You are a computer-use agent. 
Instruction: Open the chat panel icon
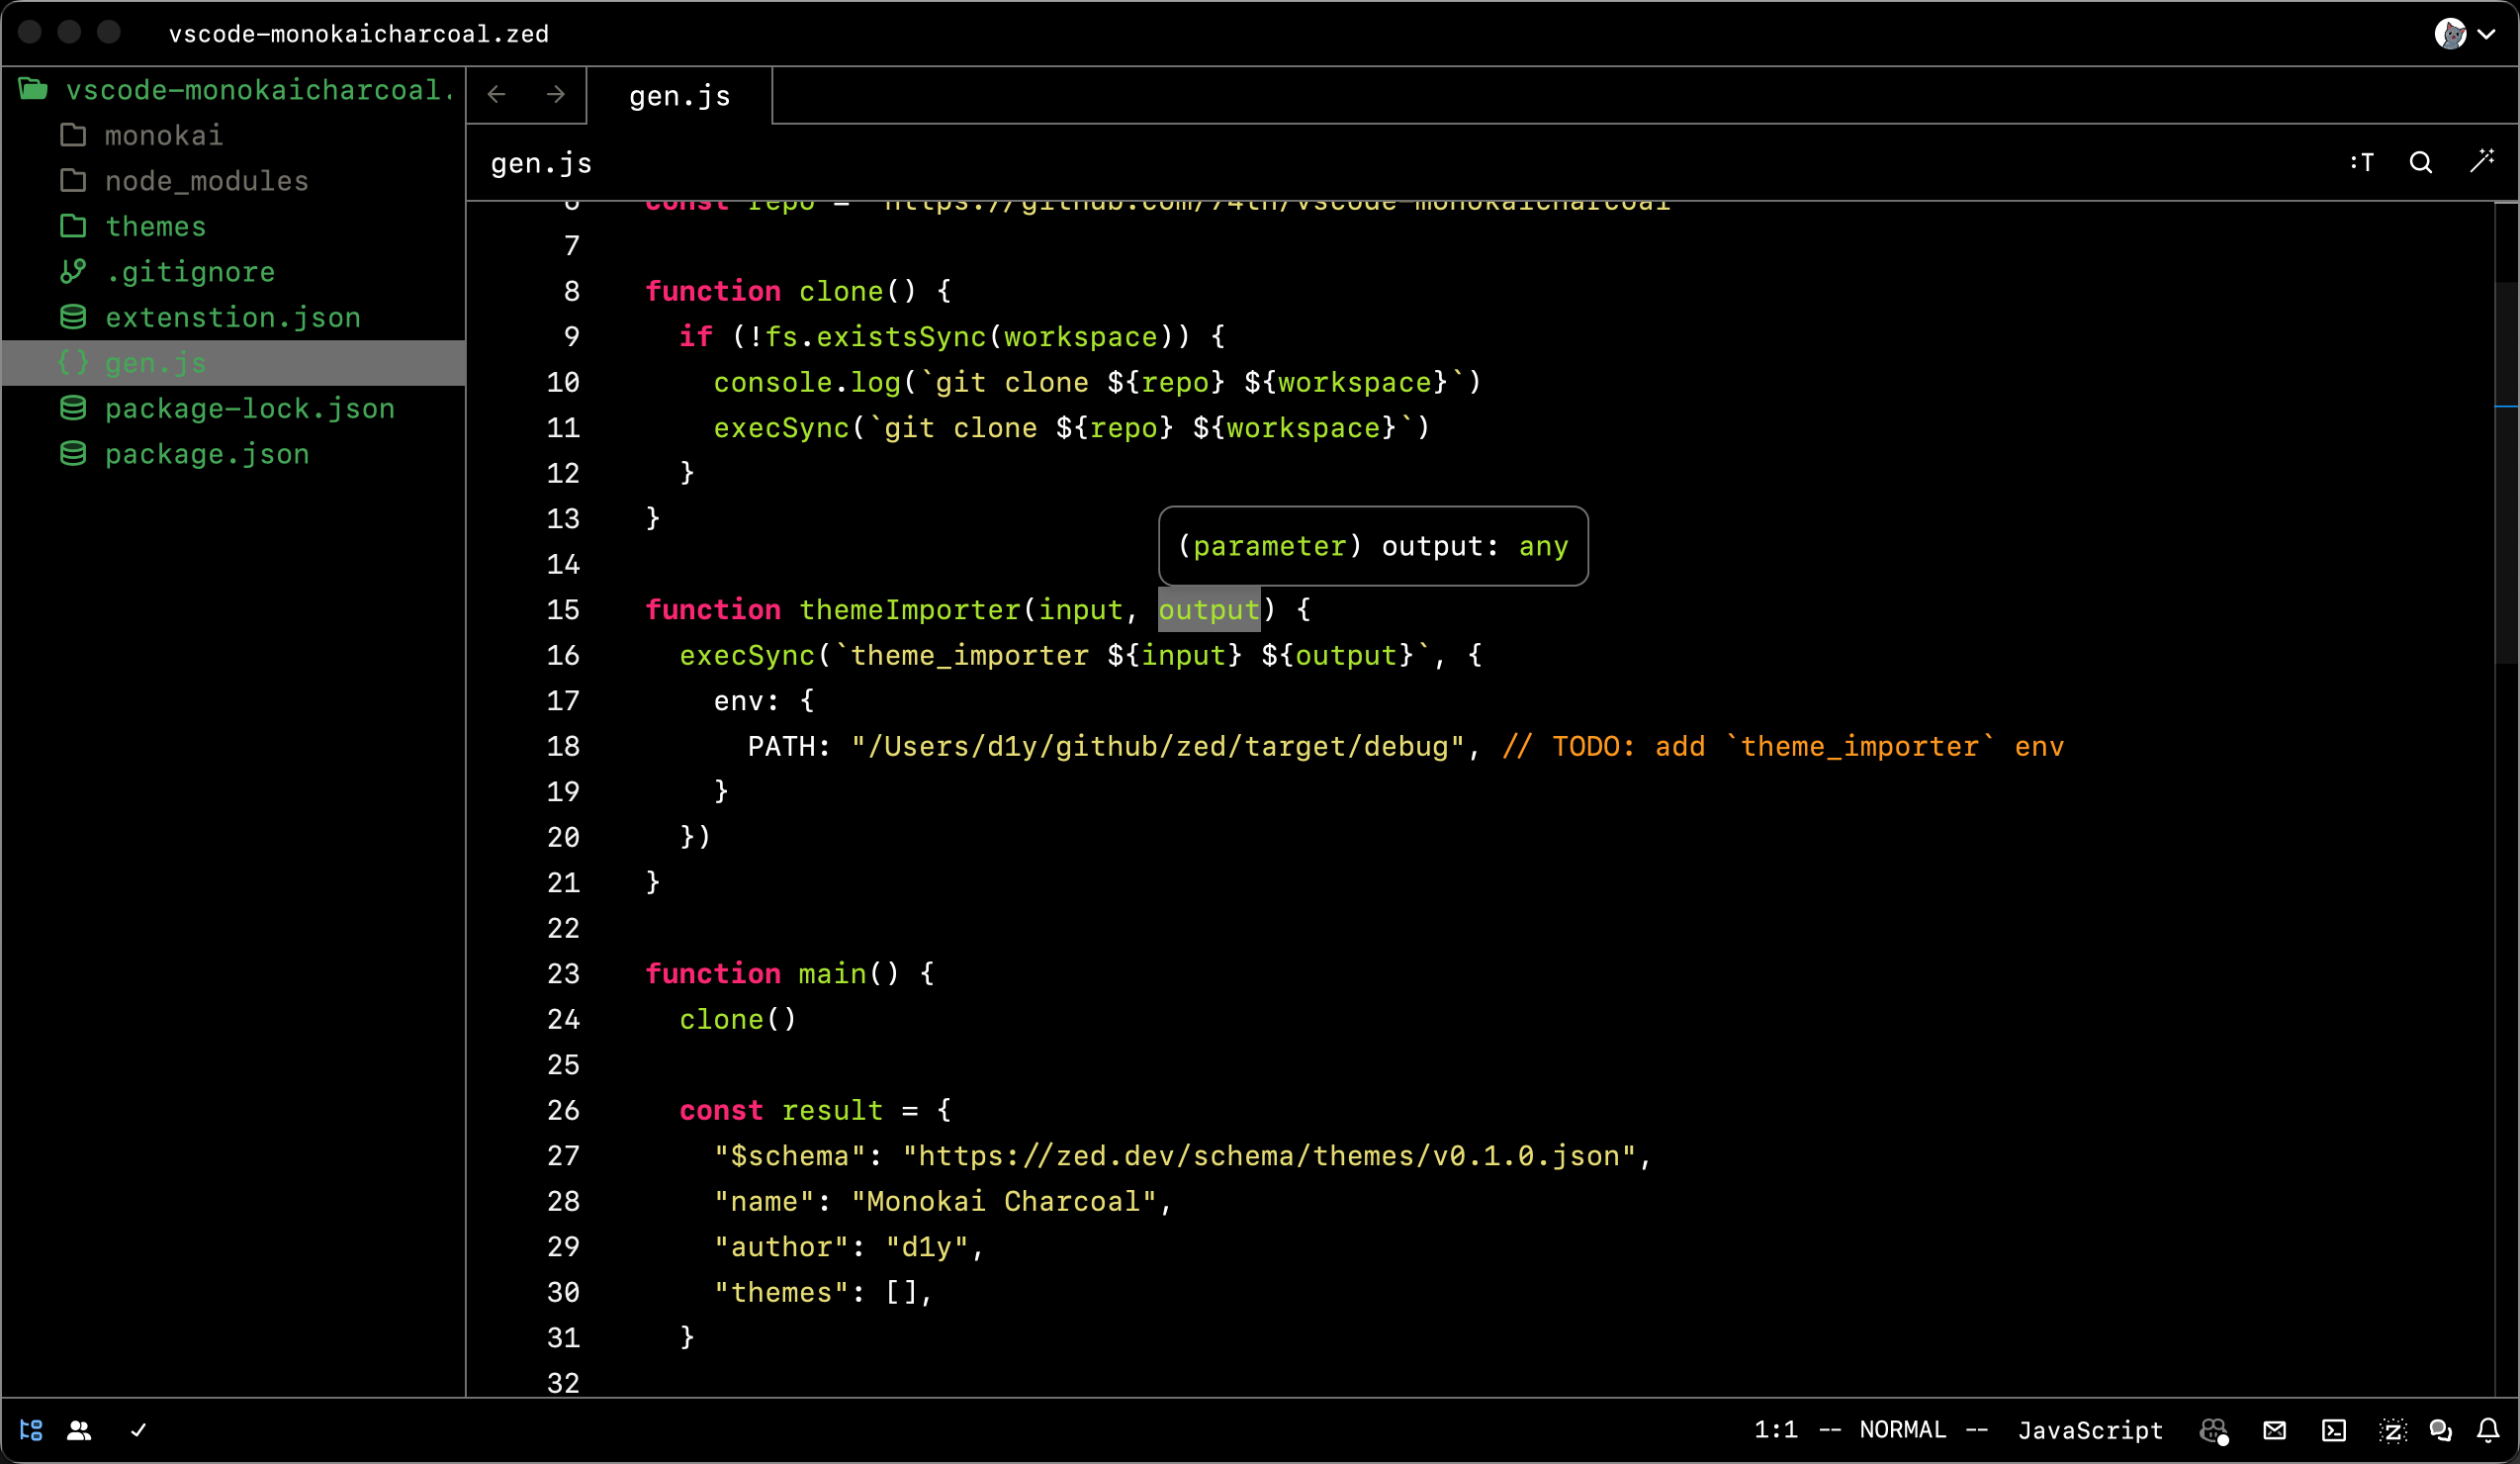[x=2440, y=1430]
